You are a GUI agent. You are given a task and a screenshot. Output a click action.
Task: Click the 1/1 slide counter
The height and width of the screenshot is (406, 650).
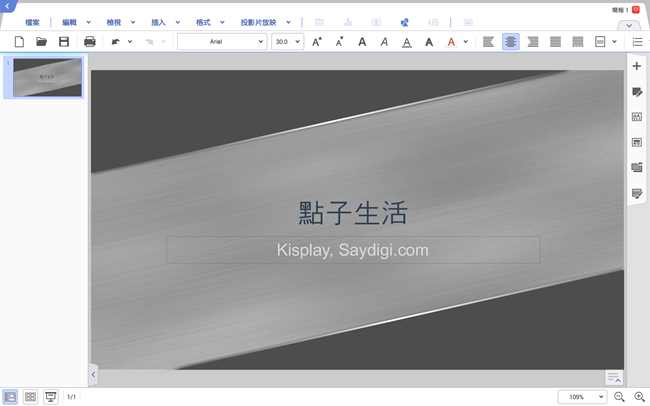coord(71,397)
